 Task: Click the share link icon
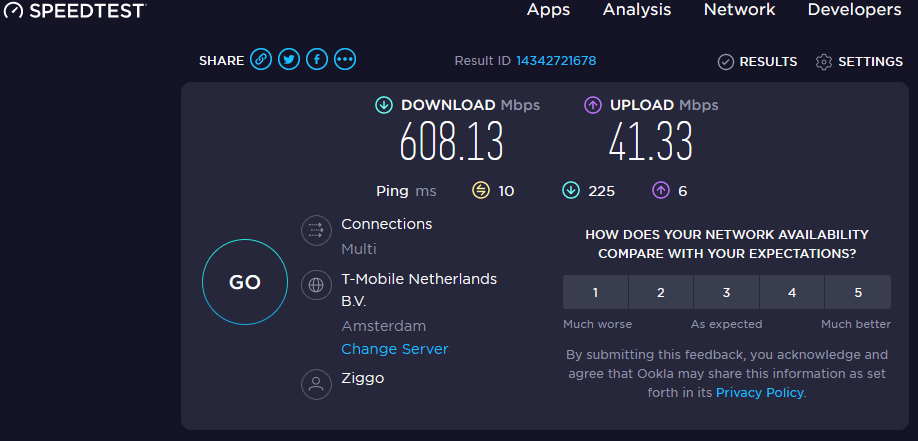[261, 60]
